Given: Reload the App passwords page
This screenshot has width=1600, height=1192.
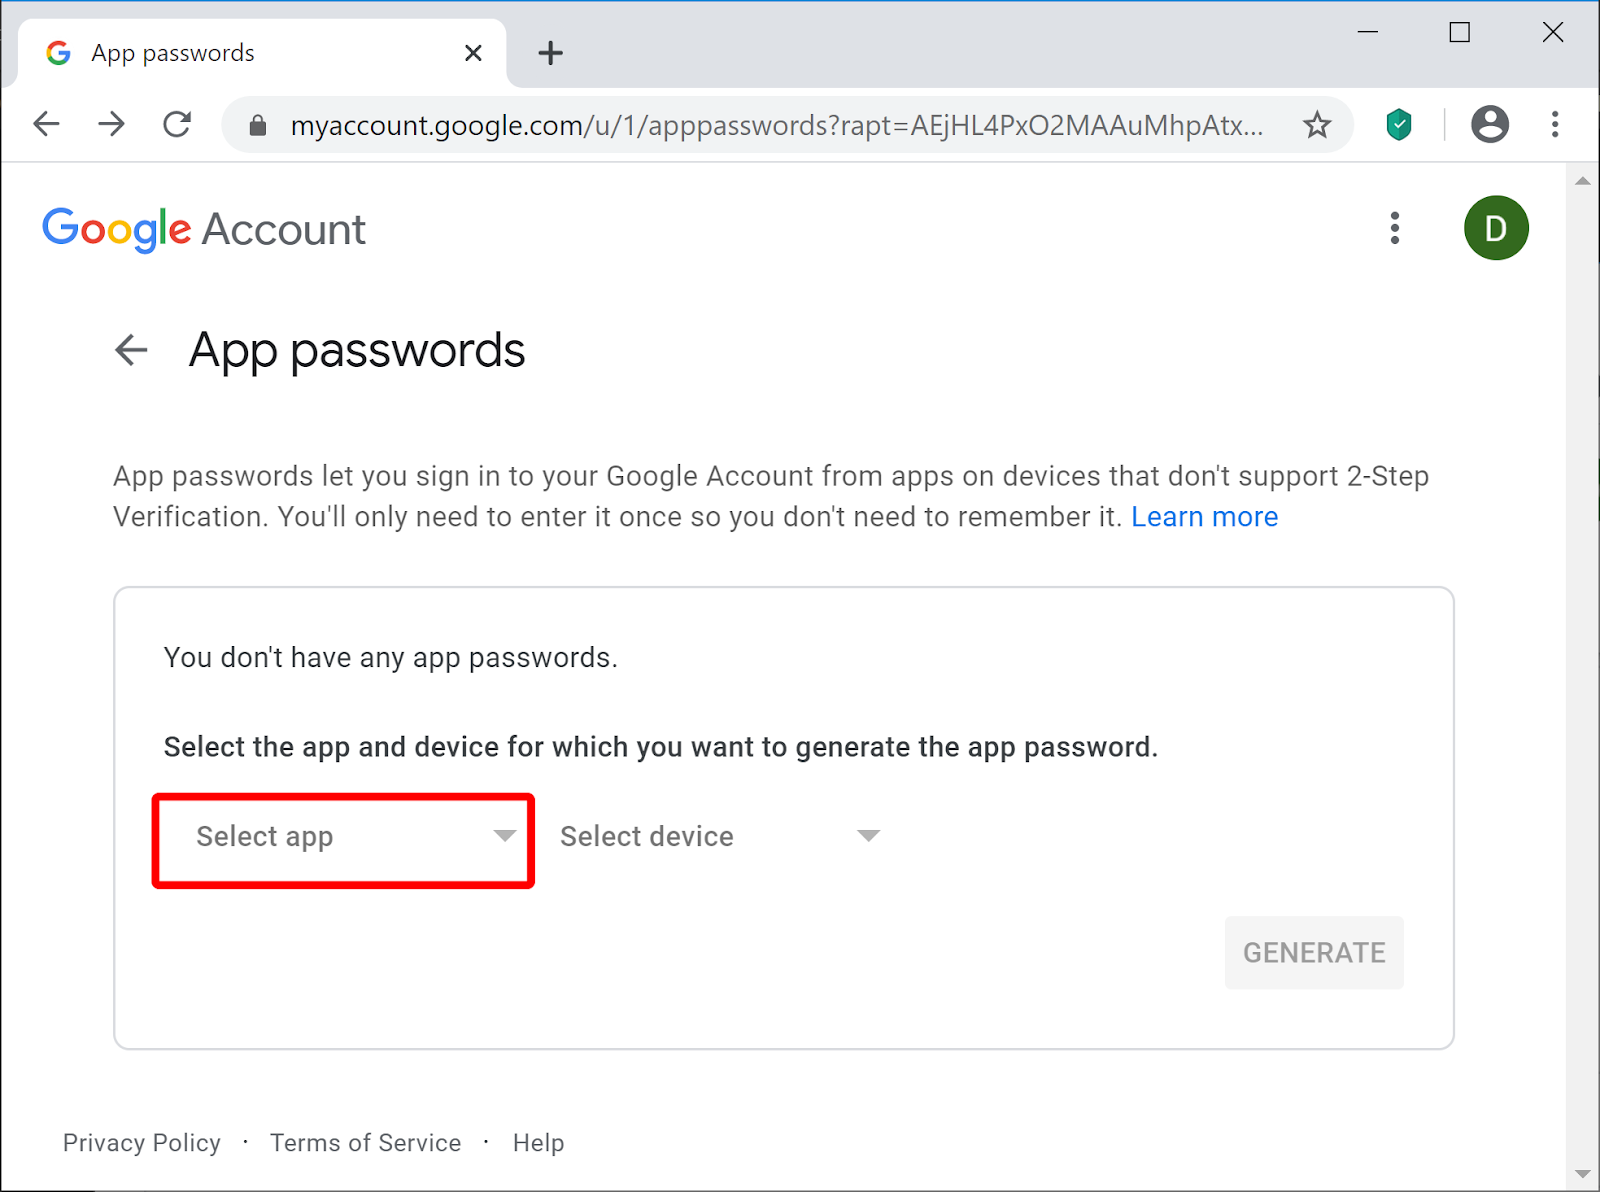Looking at the screenshot, I should (x=177, y=124).
